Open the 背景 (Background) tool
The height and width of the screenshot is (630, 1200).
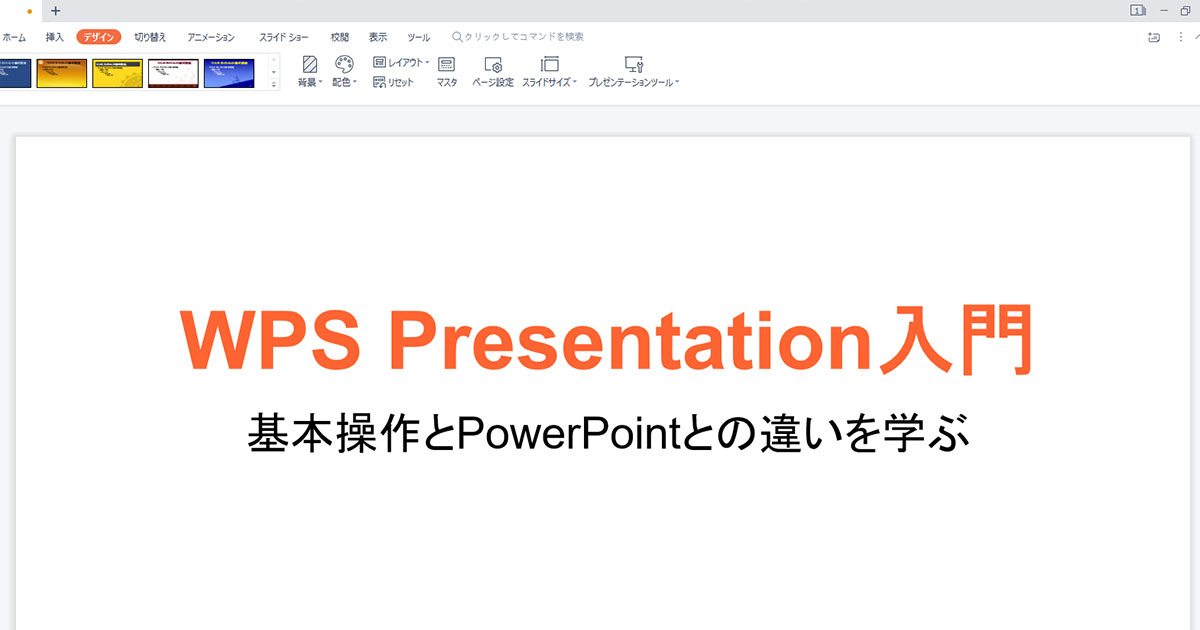click(310, 71)
